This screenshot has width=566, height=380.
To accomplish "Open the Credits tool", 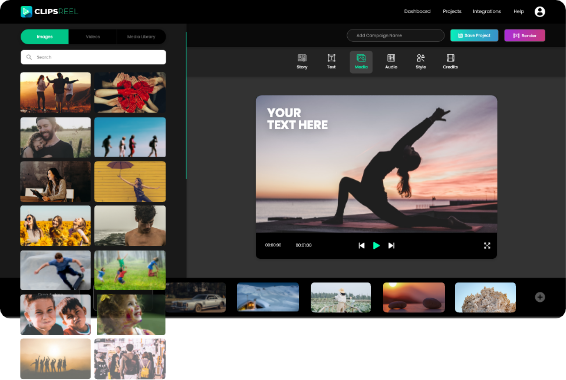I will pyautogui.click(x=450, y=62).
